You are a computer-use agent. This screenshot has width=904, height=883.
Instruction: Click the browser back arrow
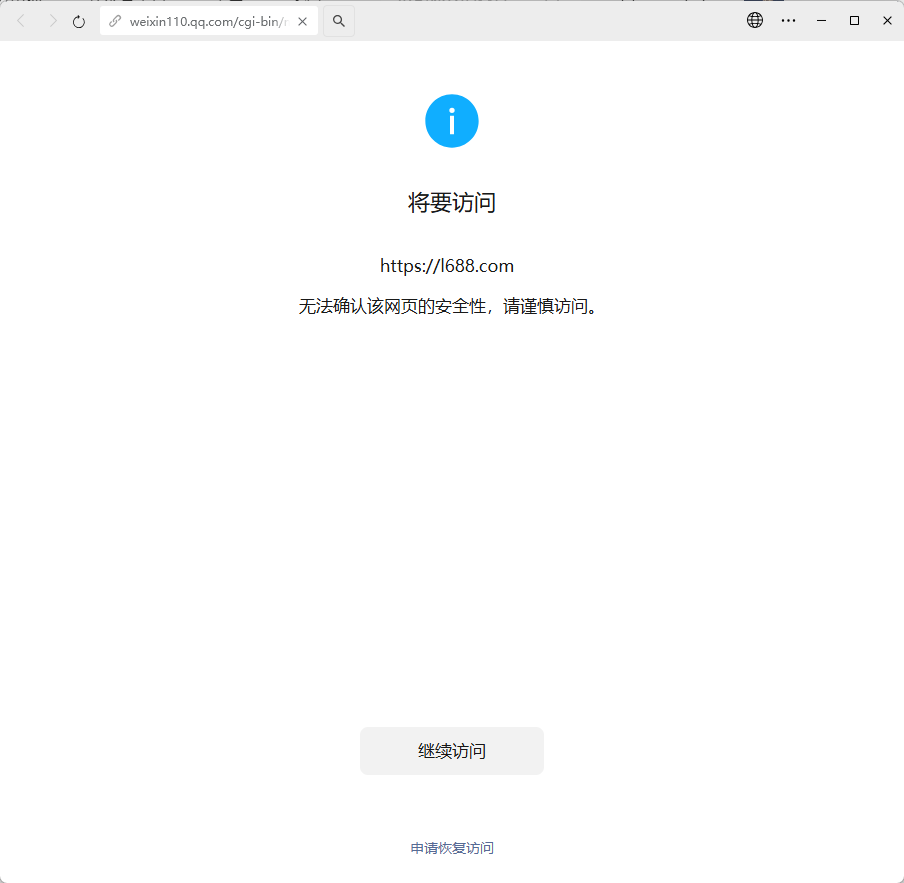tap(21, 21)
